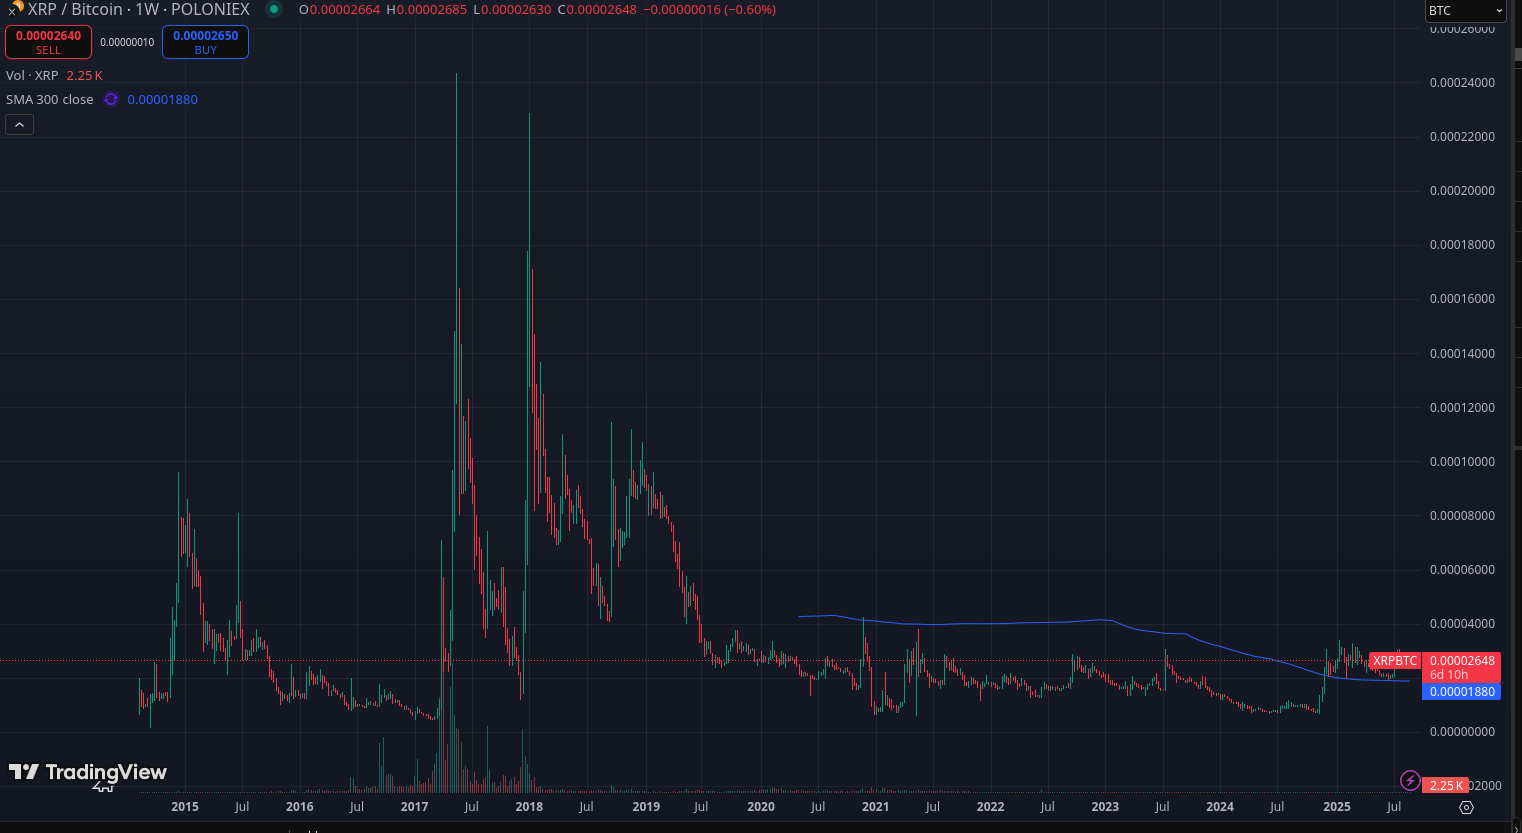Open the BTC currency dropdown
1522x833 pixels.
(1465, 10)
